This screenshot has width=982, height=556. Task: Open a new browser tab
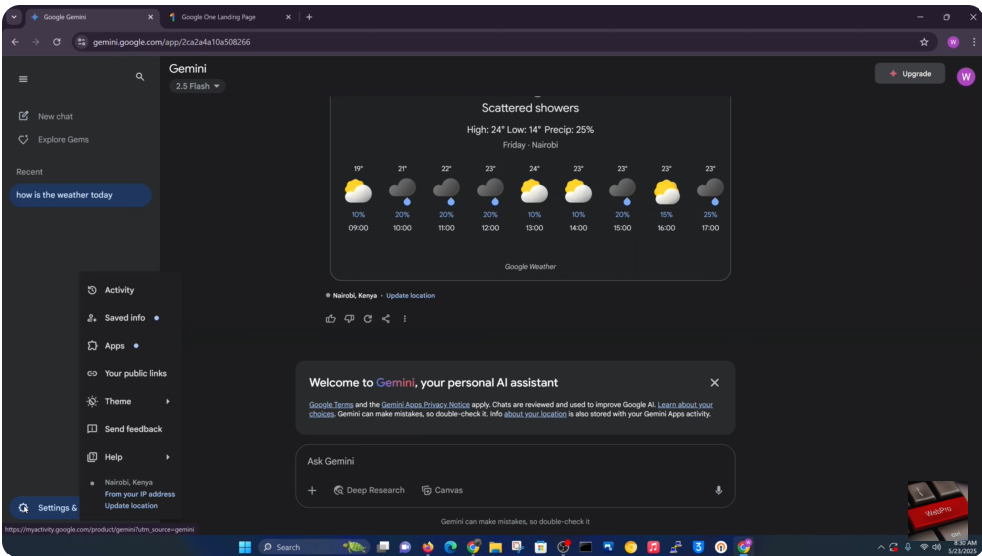point(309,18)
